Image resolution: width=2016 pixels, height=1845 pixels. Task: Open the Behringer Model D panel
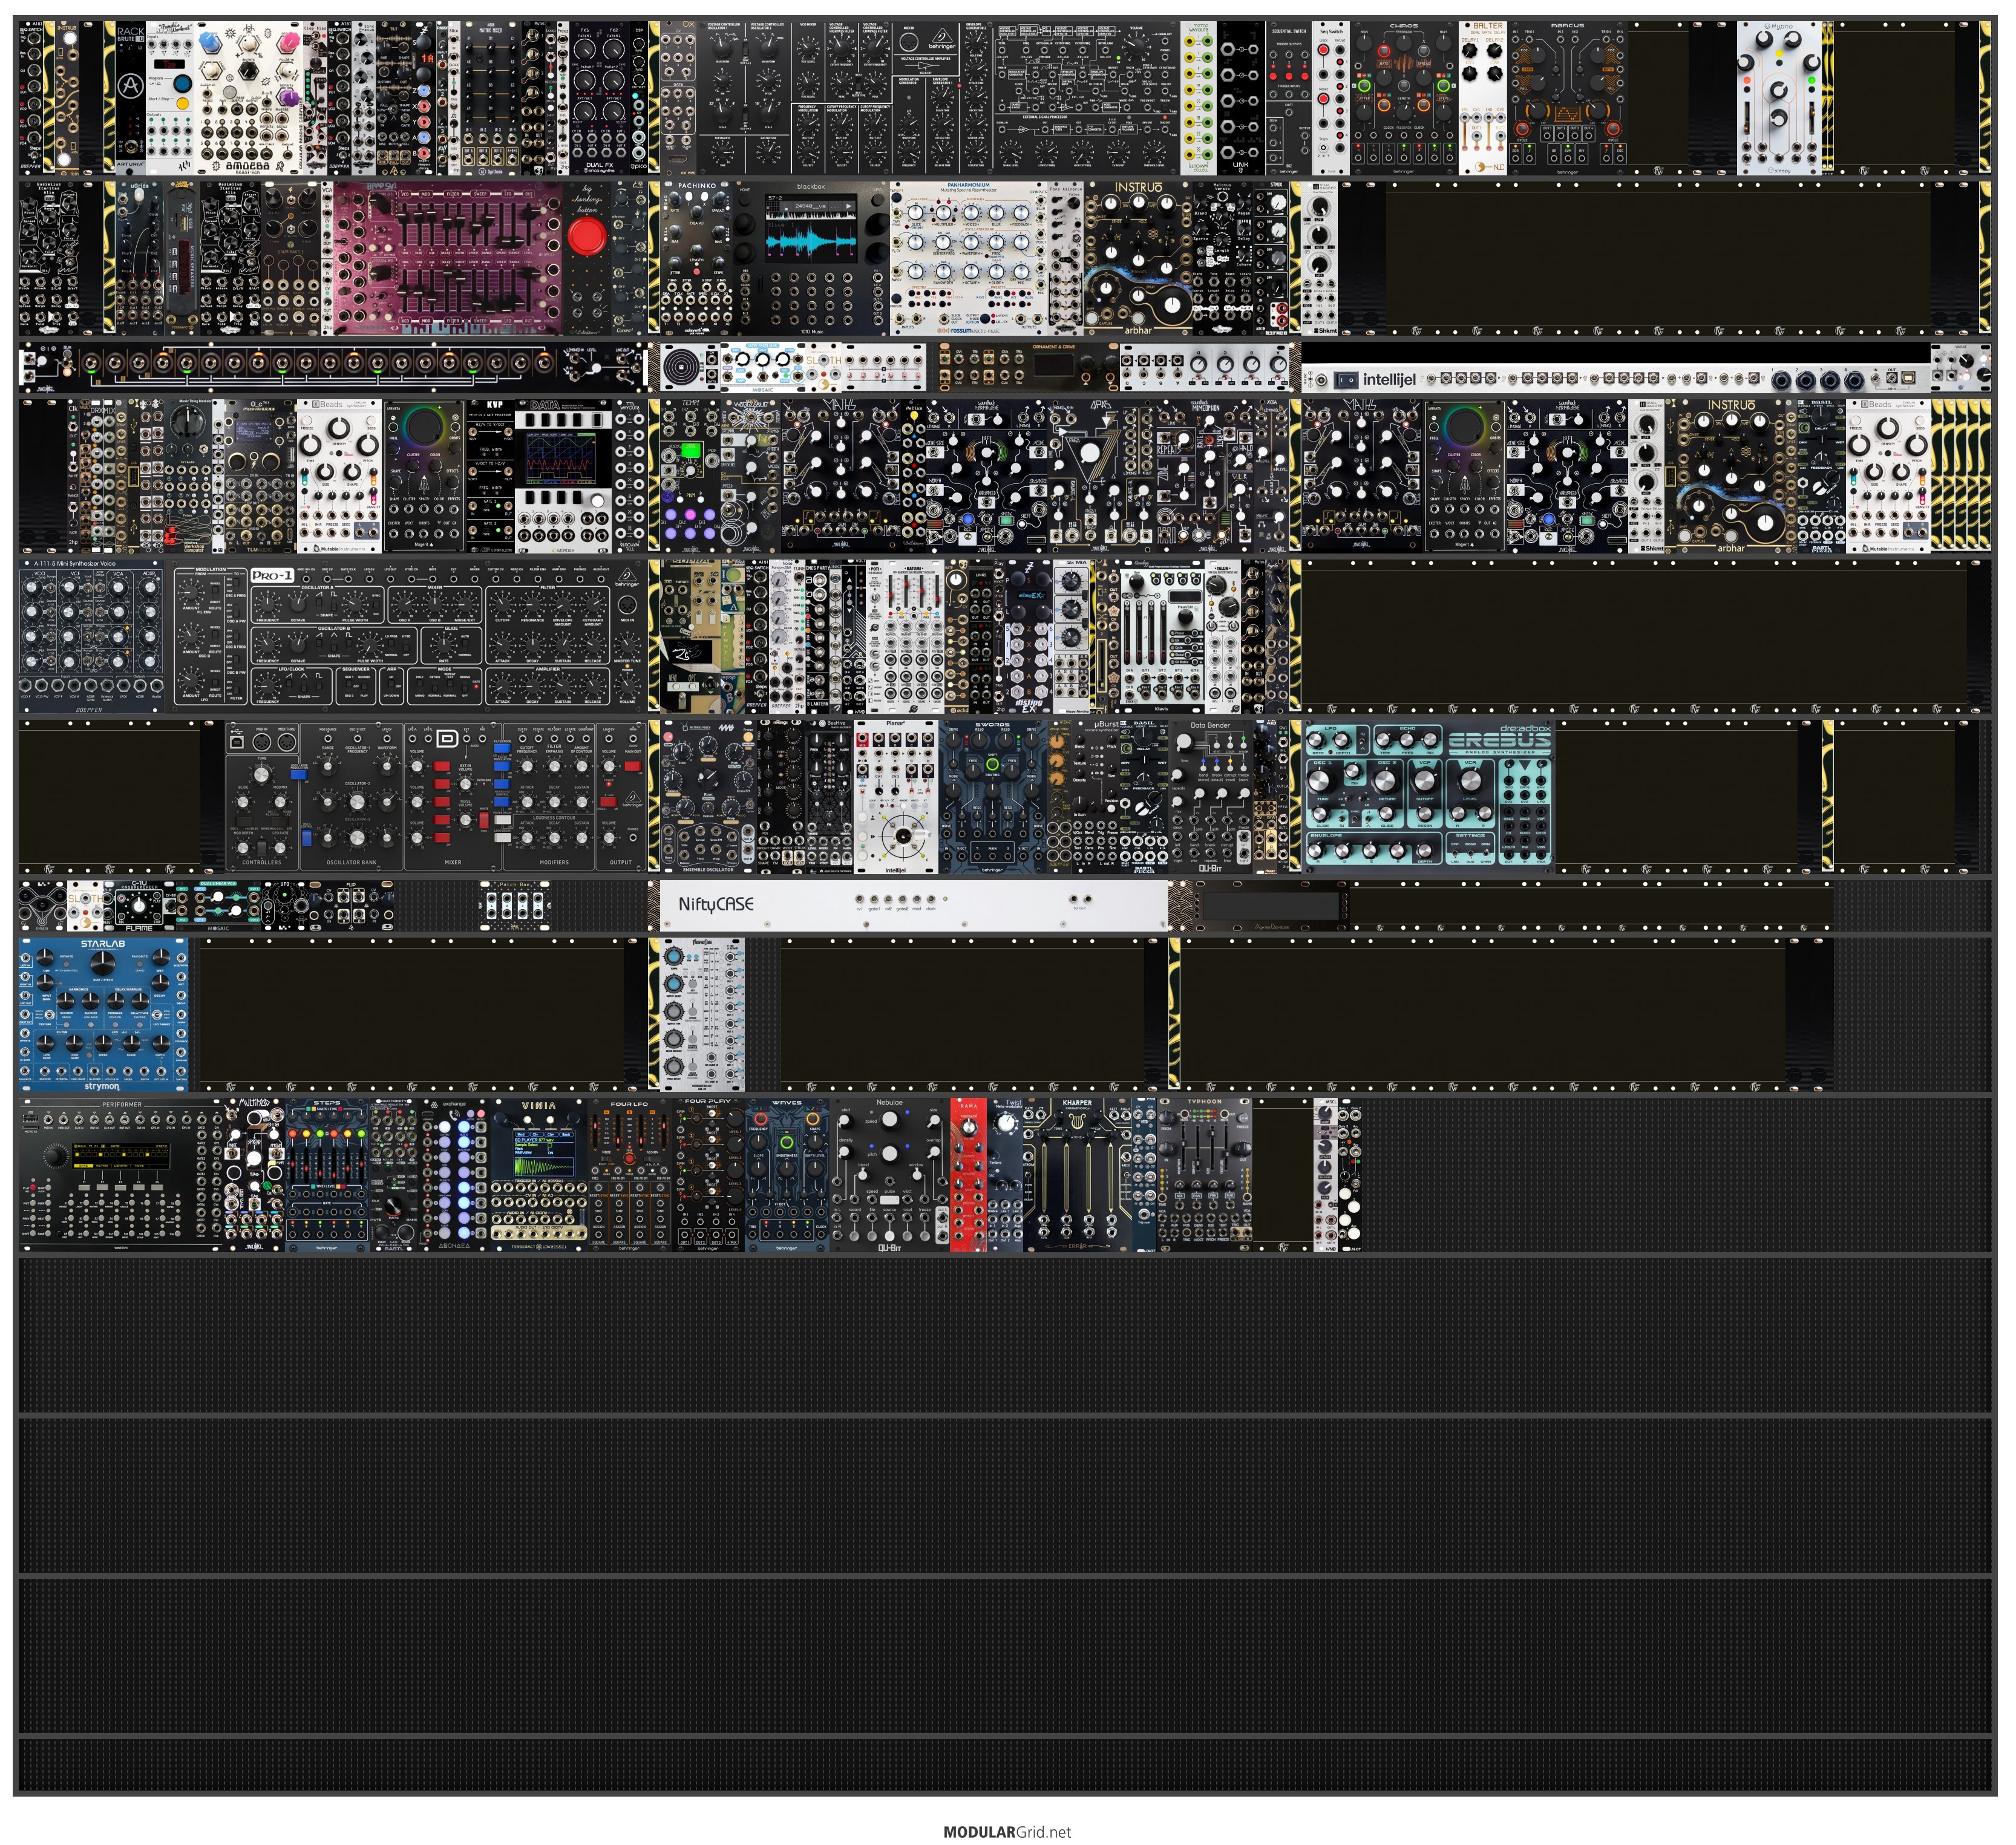pyautogui.click(x=436, y=796)
